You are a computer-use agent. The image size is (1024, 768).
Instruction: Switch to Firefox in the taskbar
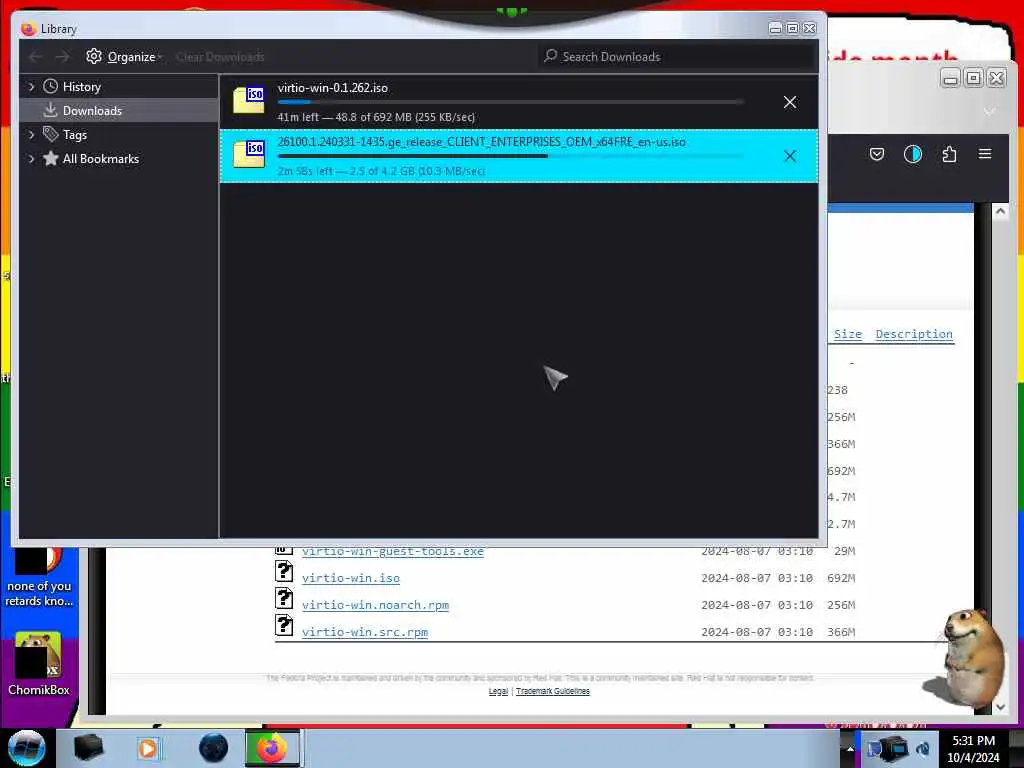coord(272,748)
